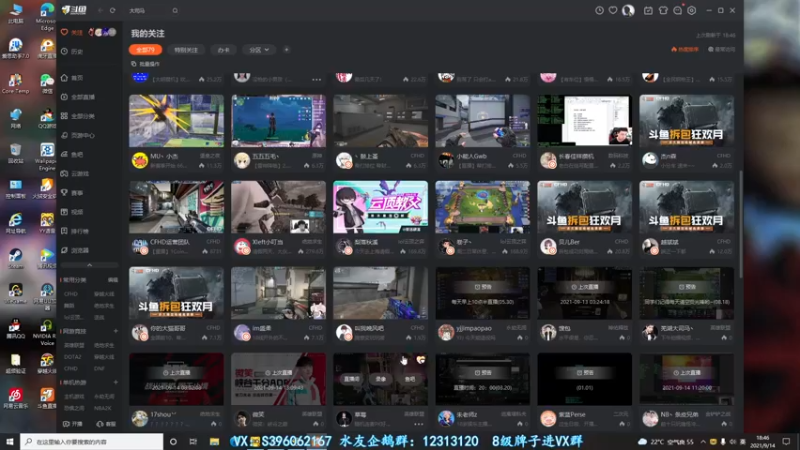Image resolution: width=800 pixels, height=450 pixels.
Task: Open File Explorer from the taskbar
Action: [x=214, y=441]
